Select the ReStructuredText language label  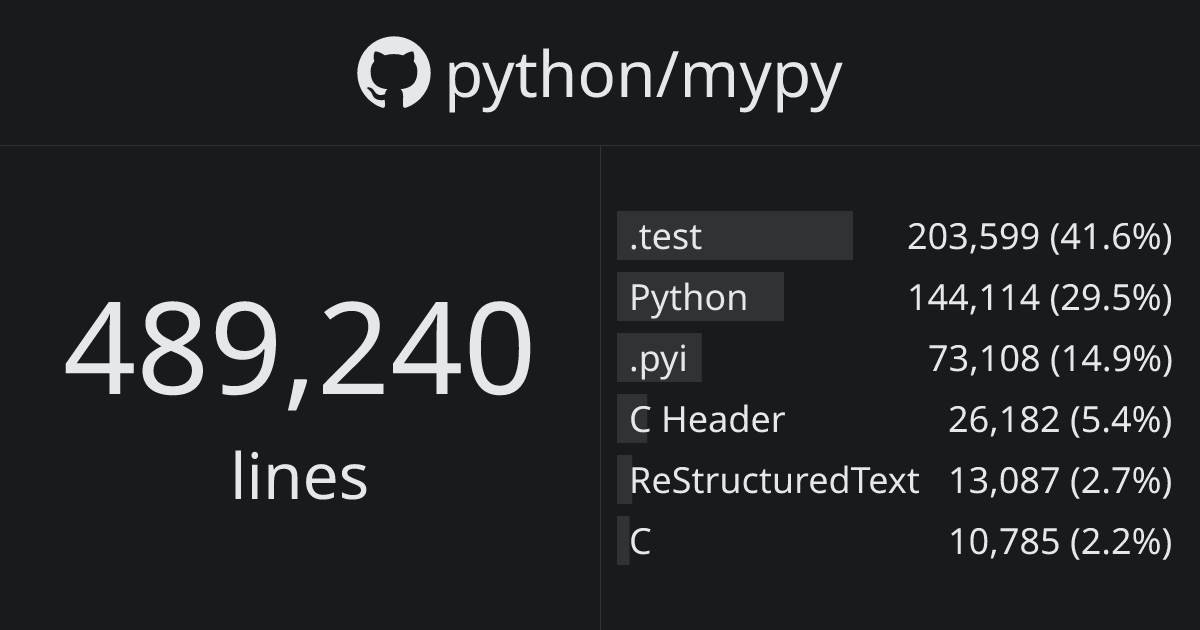click(774, 481)
